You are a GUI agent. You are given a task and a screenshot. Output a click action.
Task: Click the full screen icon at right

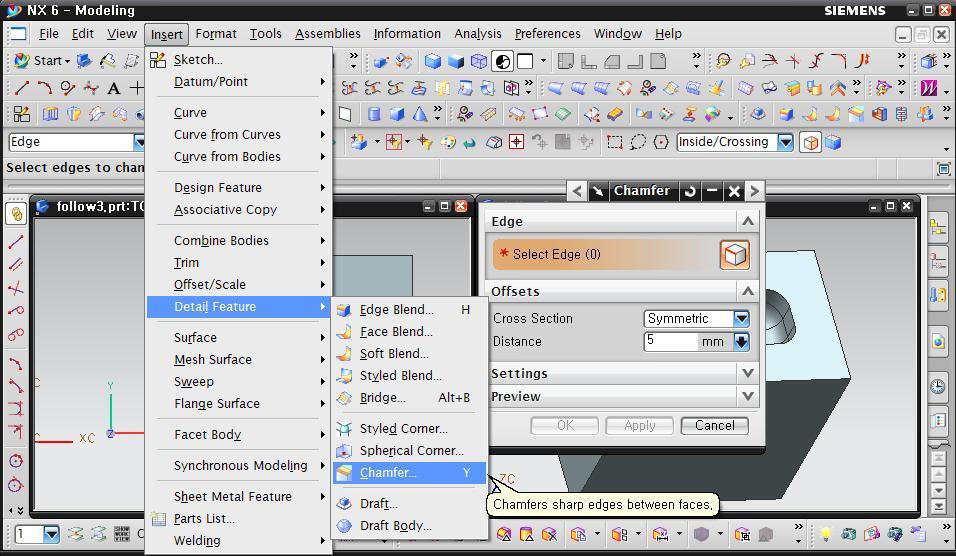point(943,168)
